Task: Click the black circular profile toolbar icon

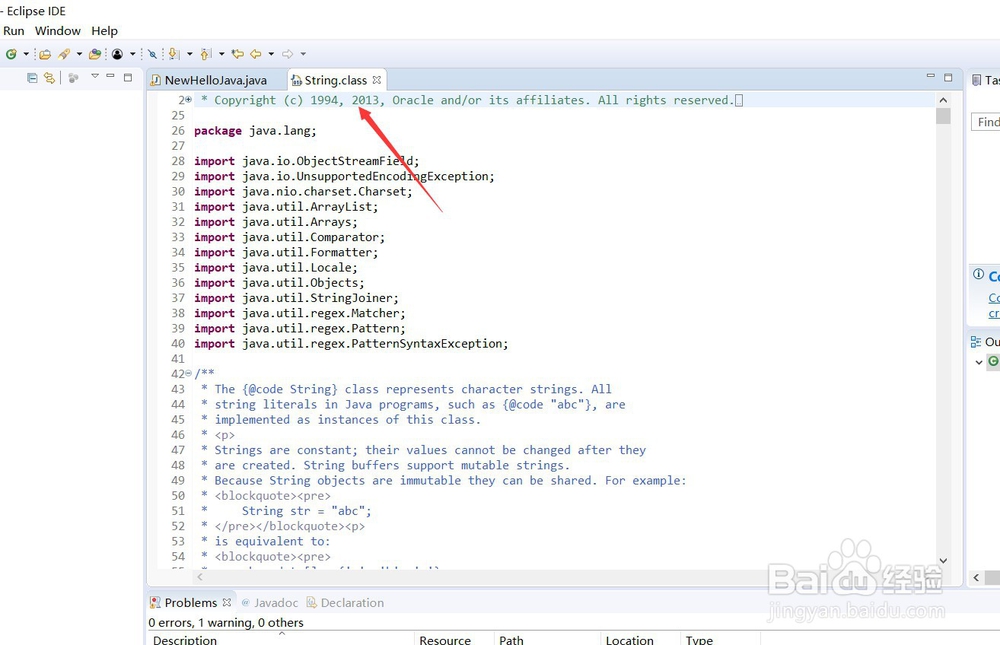Action: pos(117,54)
